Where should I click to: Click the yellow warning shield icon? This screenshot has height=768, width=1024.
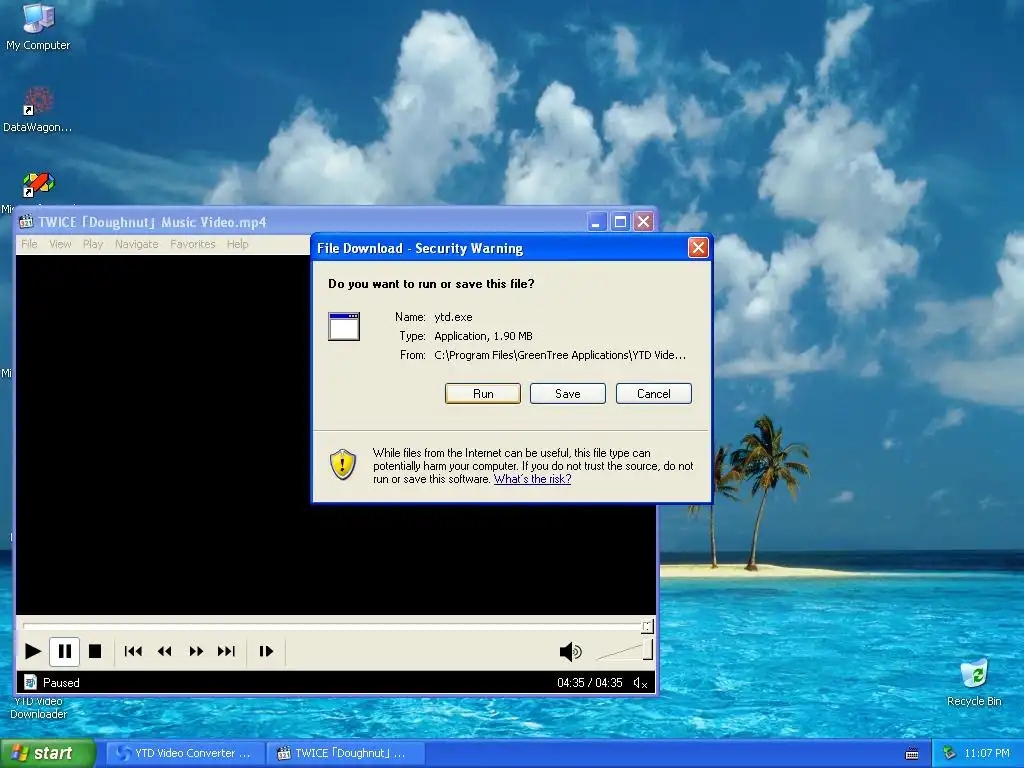pyautogui.click(x=343, y=464)
